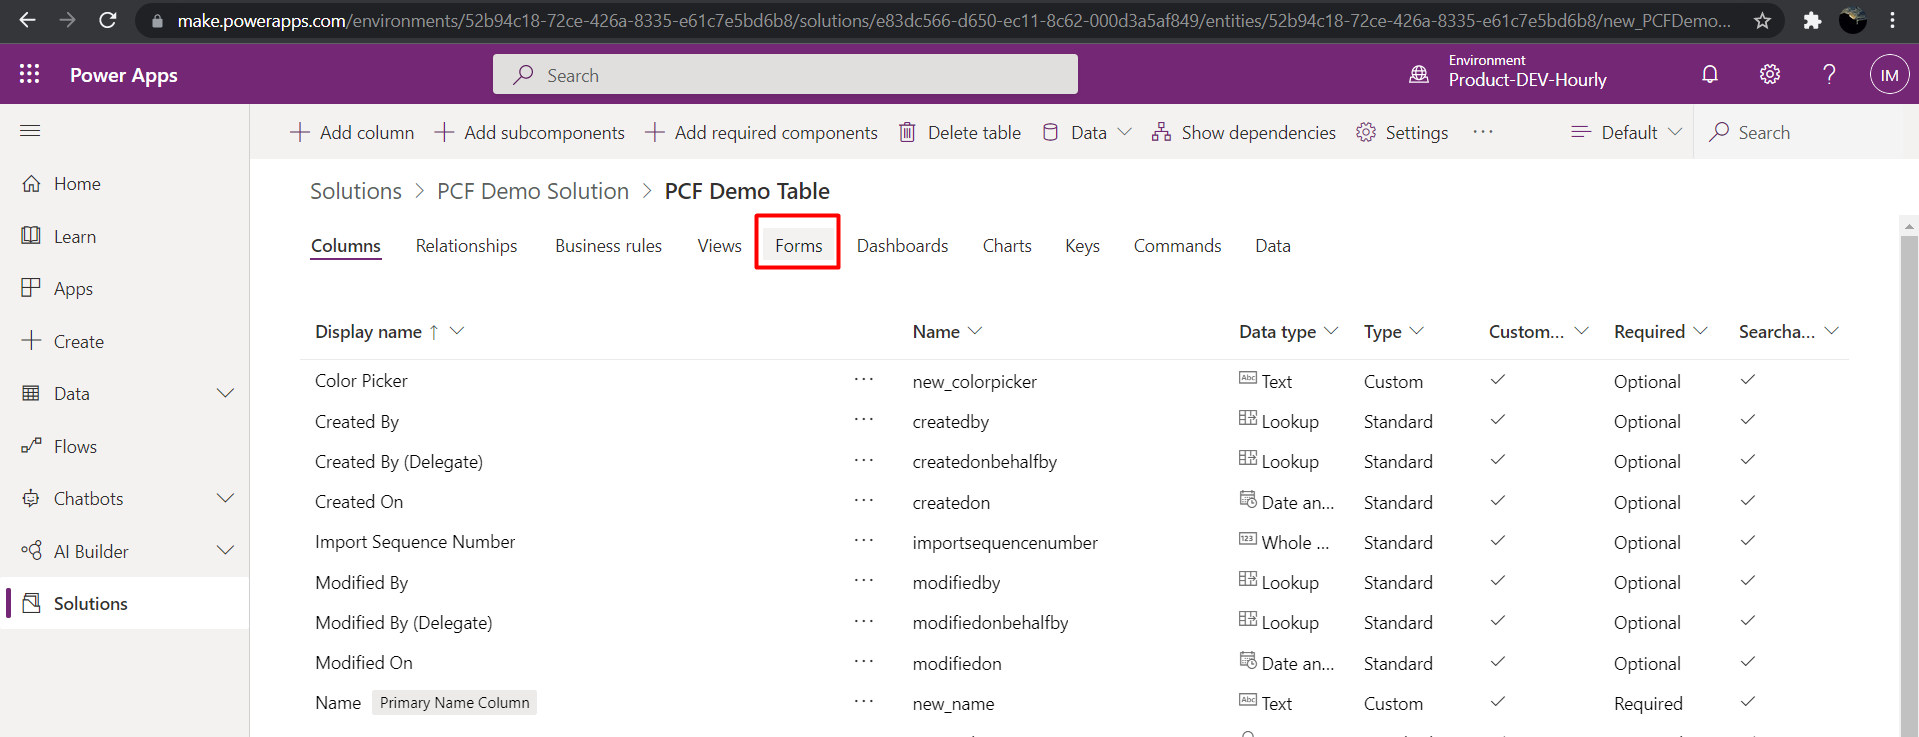Screen dimensions: 1919x737
Task: Collapse the left navigation hamburger menu
Action: point(30,131)
